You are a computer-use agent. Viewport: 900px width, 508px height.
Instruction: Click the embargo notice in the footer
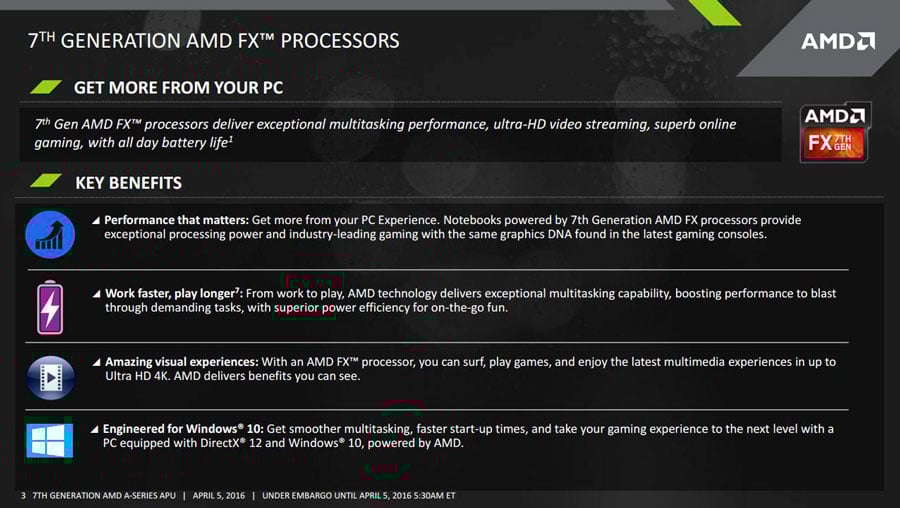359,495
